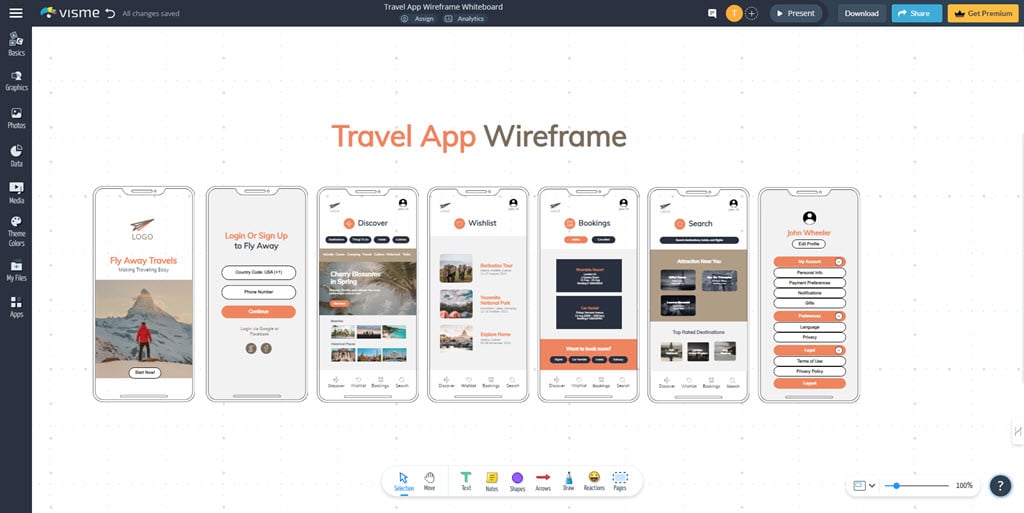Click the 100% zoom value
This screenshot has width=1024, height=513.
(x=964, y=486)
